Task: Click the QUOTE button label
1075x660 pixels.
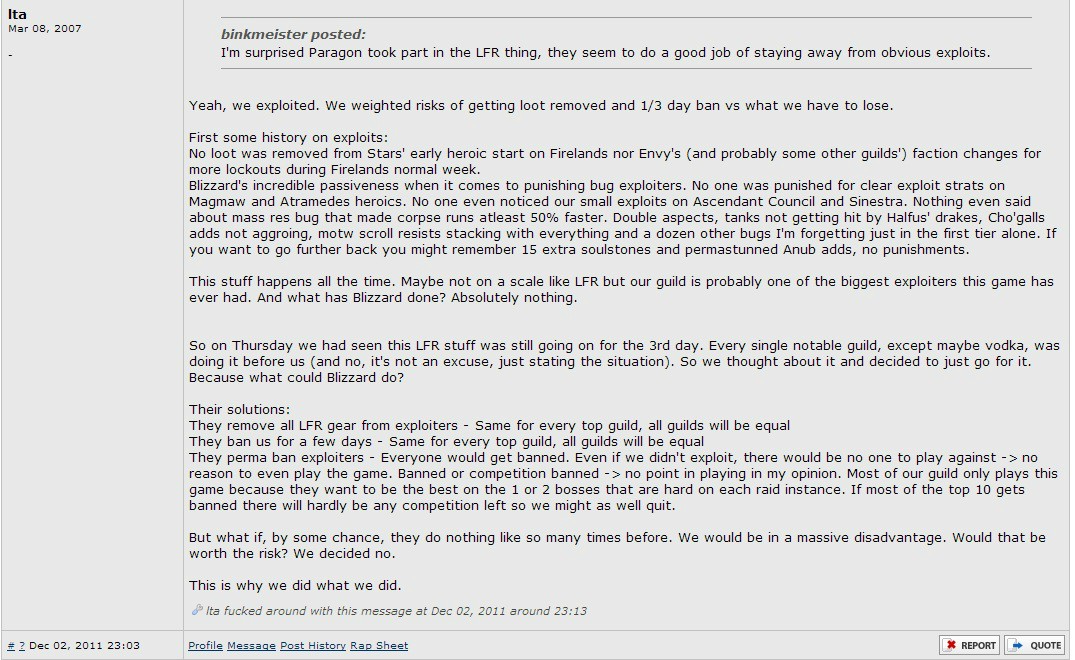Action: (1046, 645)
